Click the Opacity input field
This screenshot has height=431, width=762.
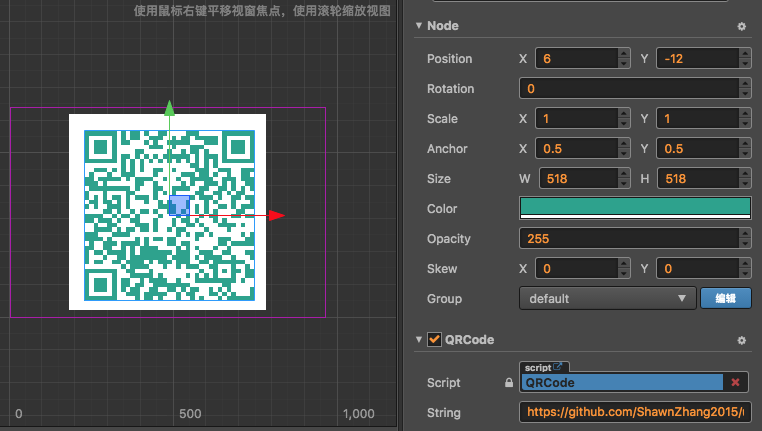pos(629,239)
